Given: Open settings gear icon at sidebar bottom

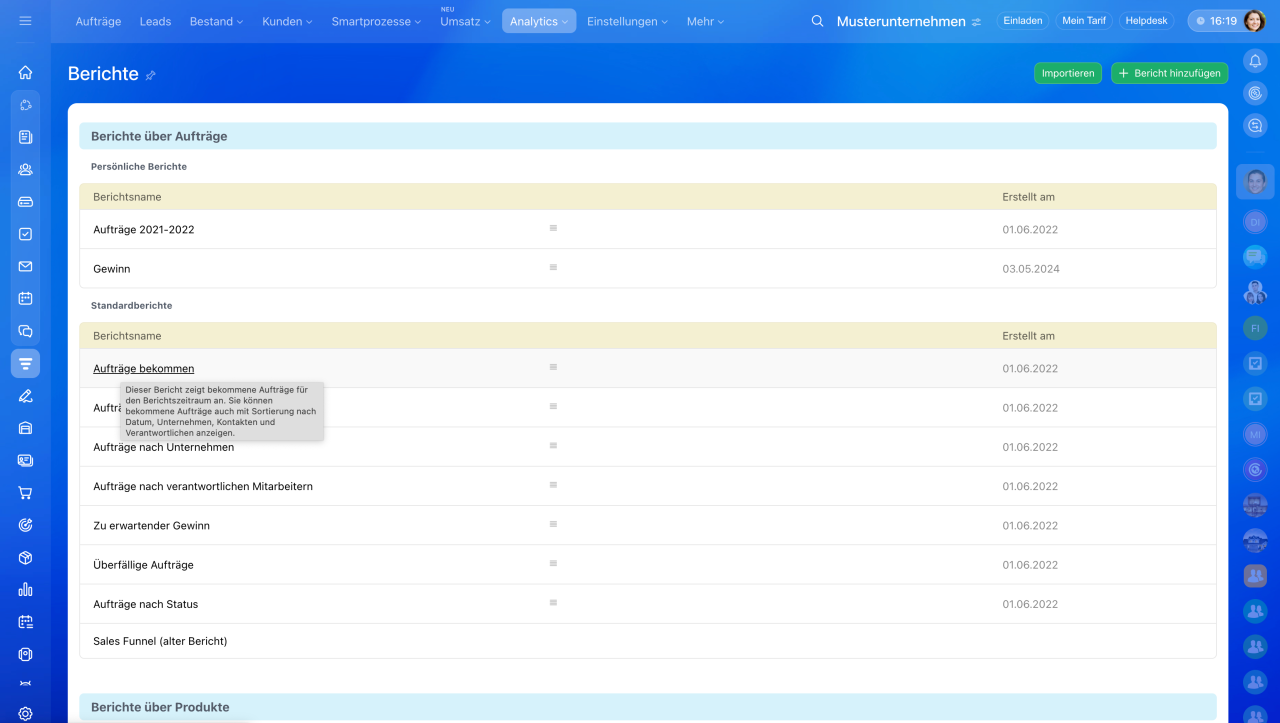Looking at the screenshot, I should 25,713.
